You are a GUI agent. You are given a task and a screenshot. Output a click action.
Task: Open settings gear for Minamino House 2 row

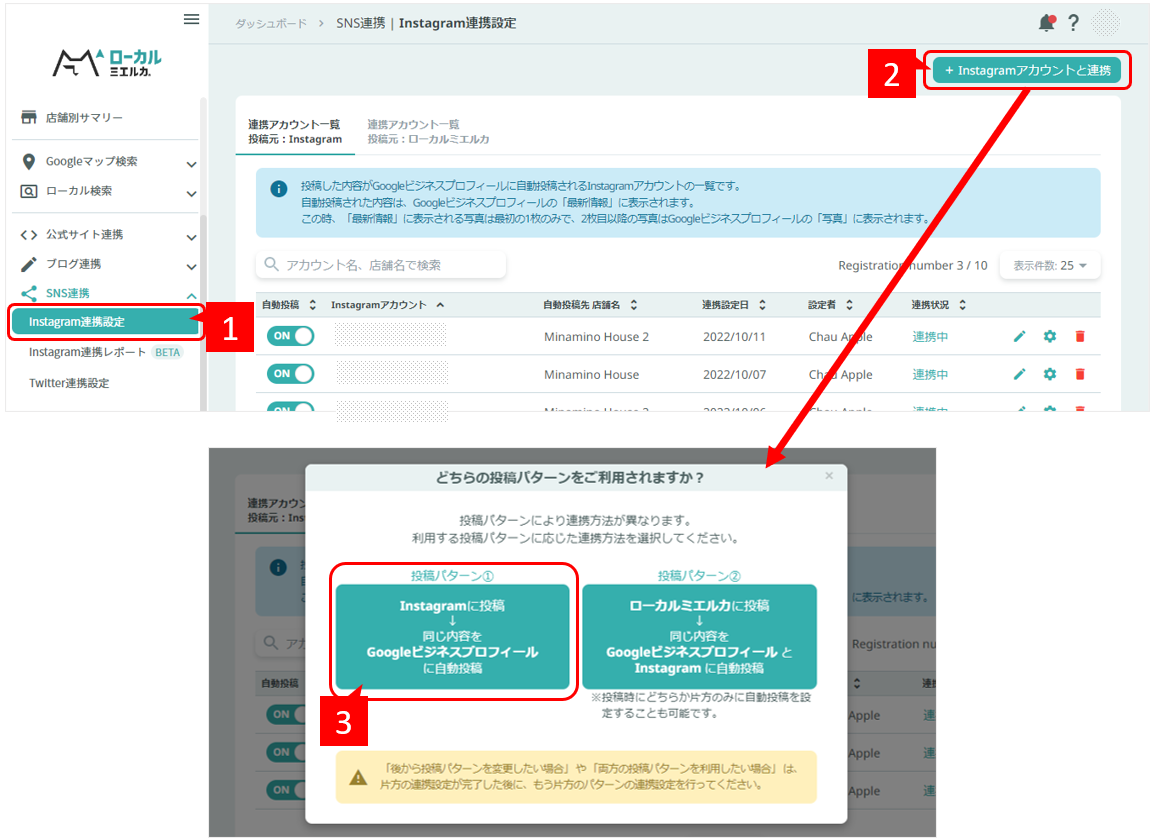(1050, 336)
